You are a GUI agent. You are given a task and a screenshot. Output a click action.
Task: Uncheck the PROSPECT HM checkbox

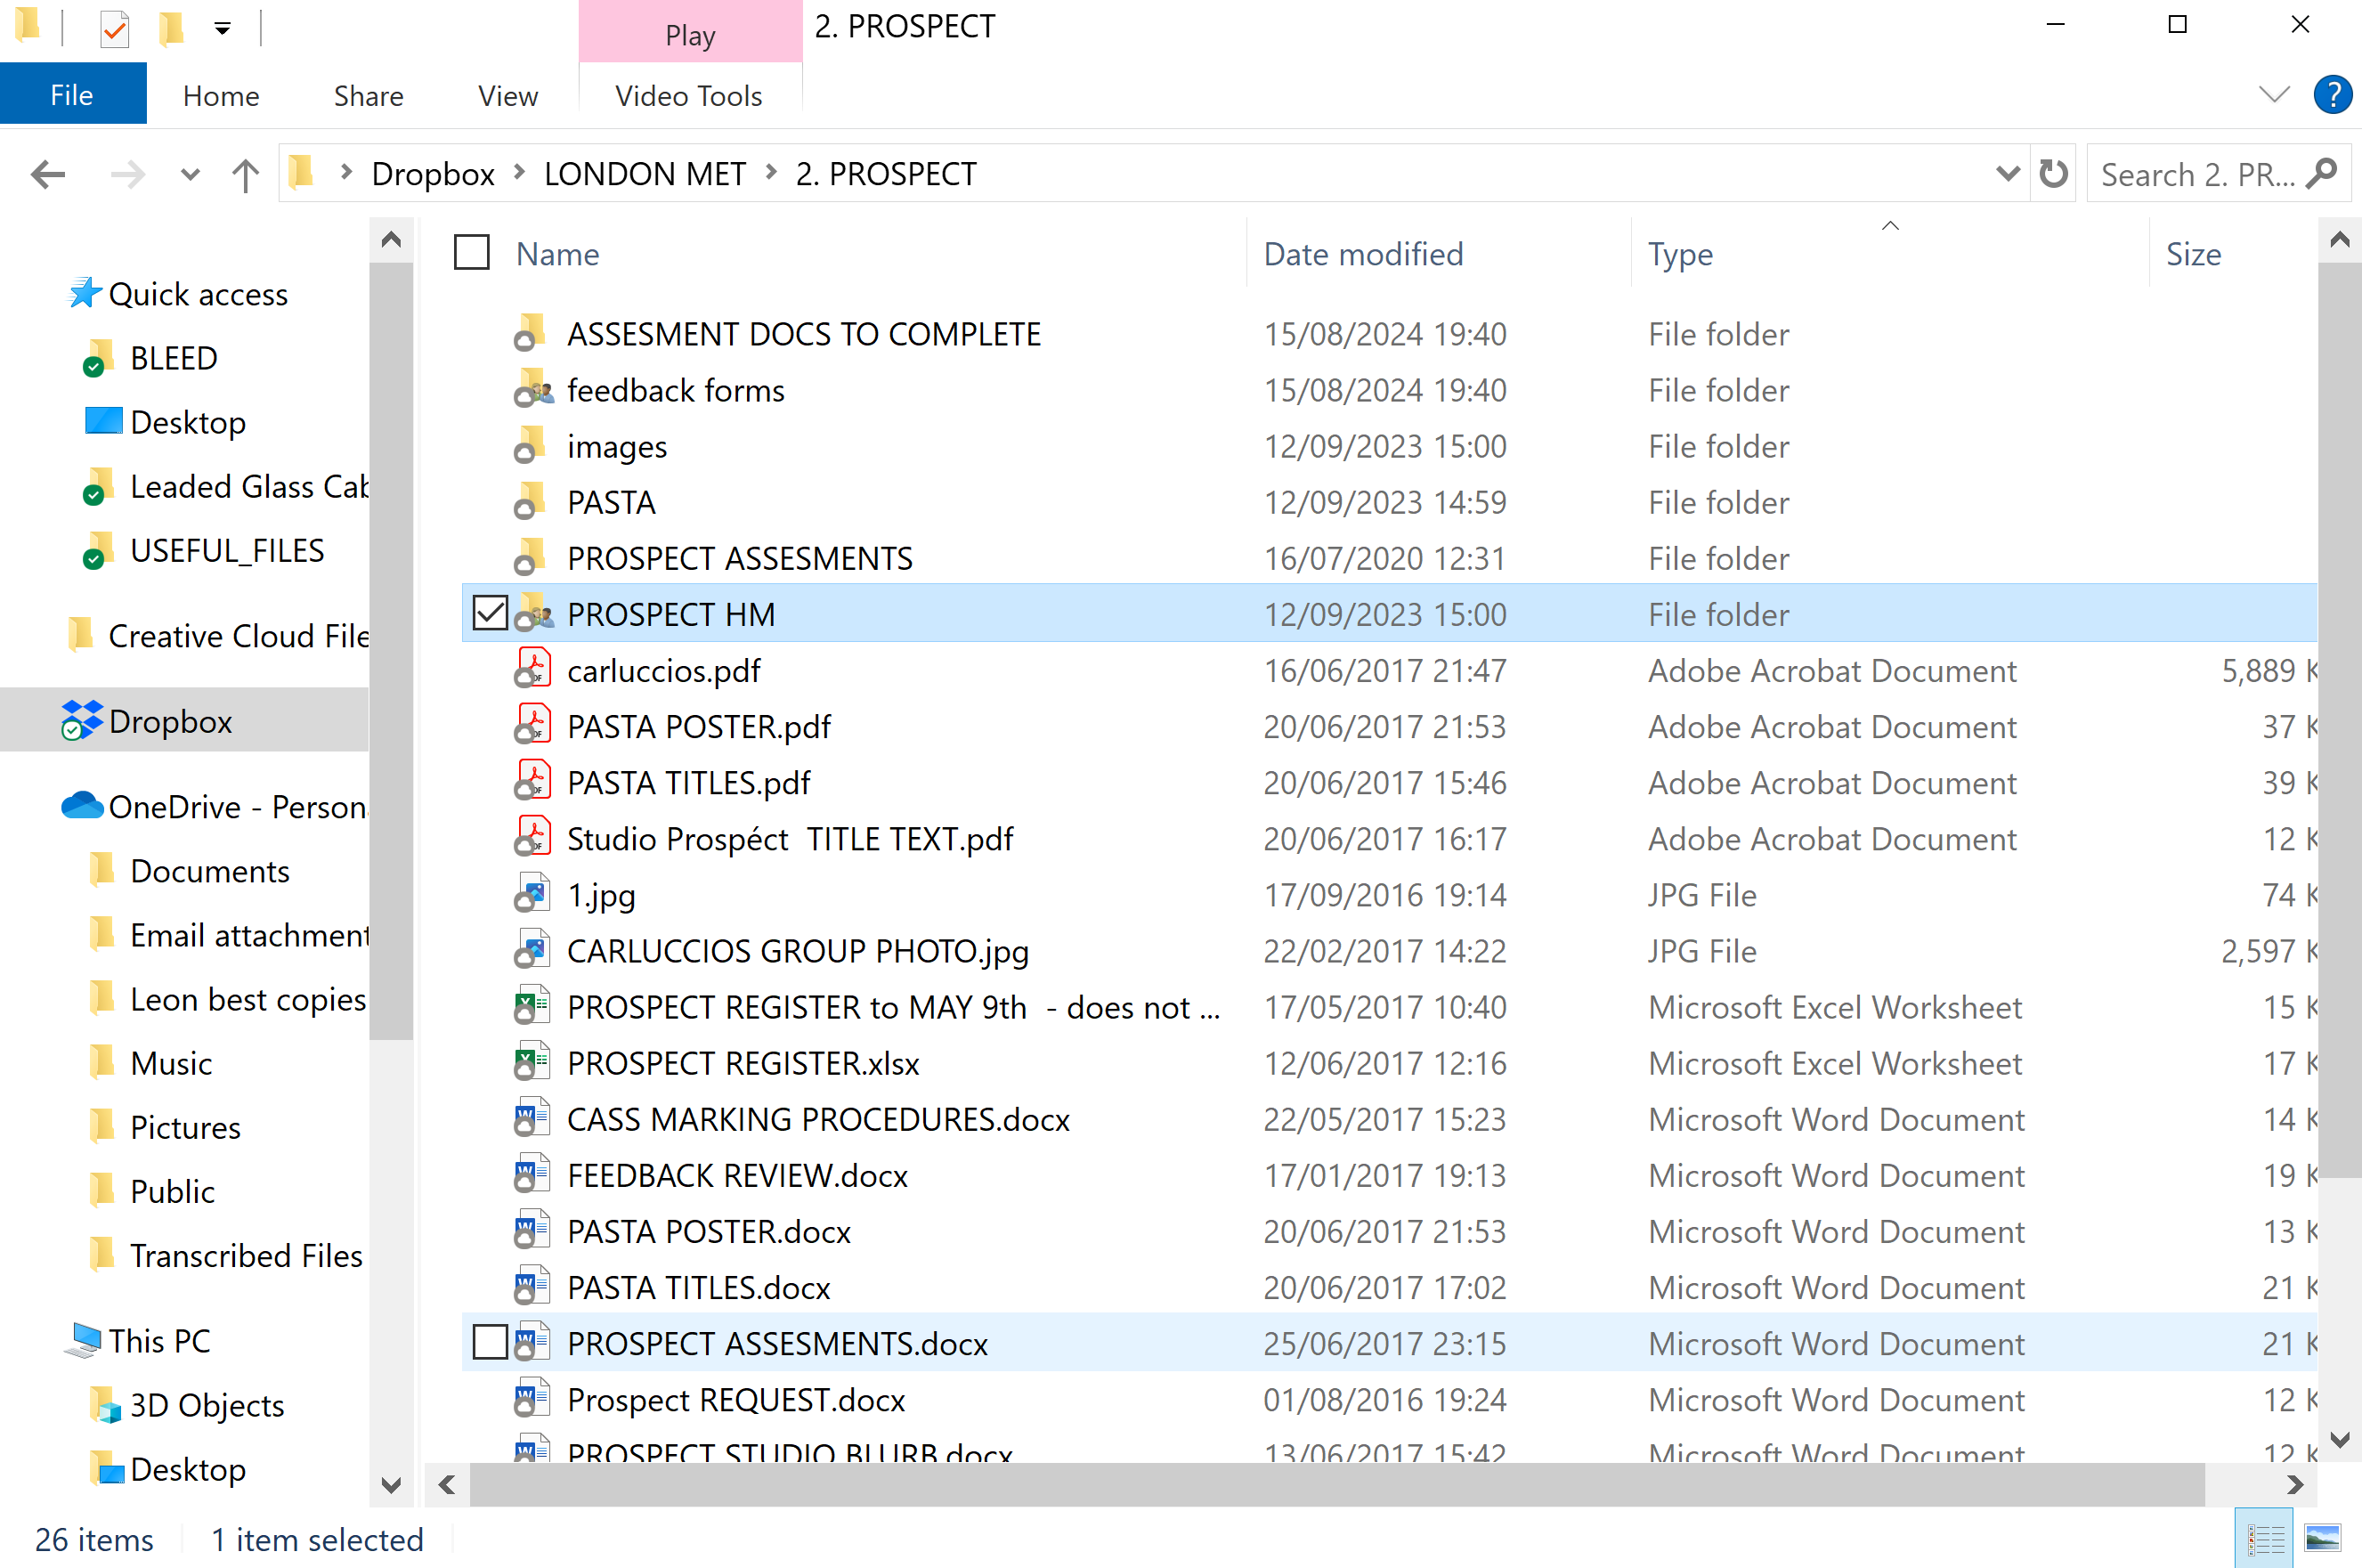[x=490, y=613]
